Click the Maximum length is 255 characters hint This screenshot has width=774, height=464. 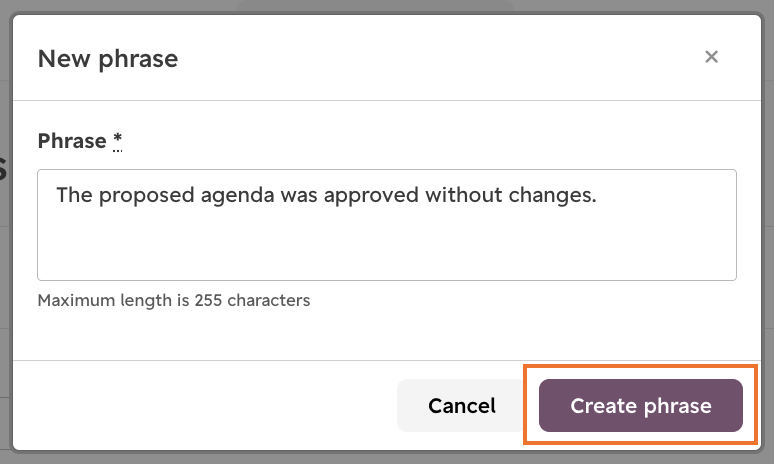174,300
